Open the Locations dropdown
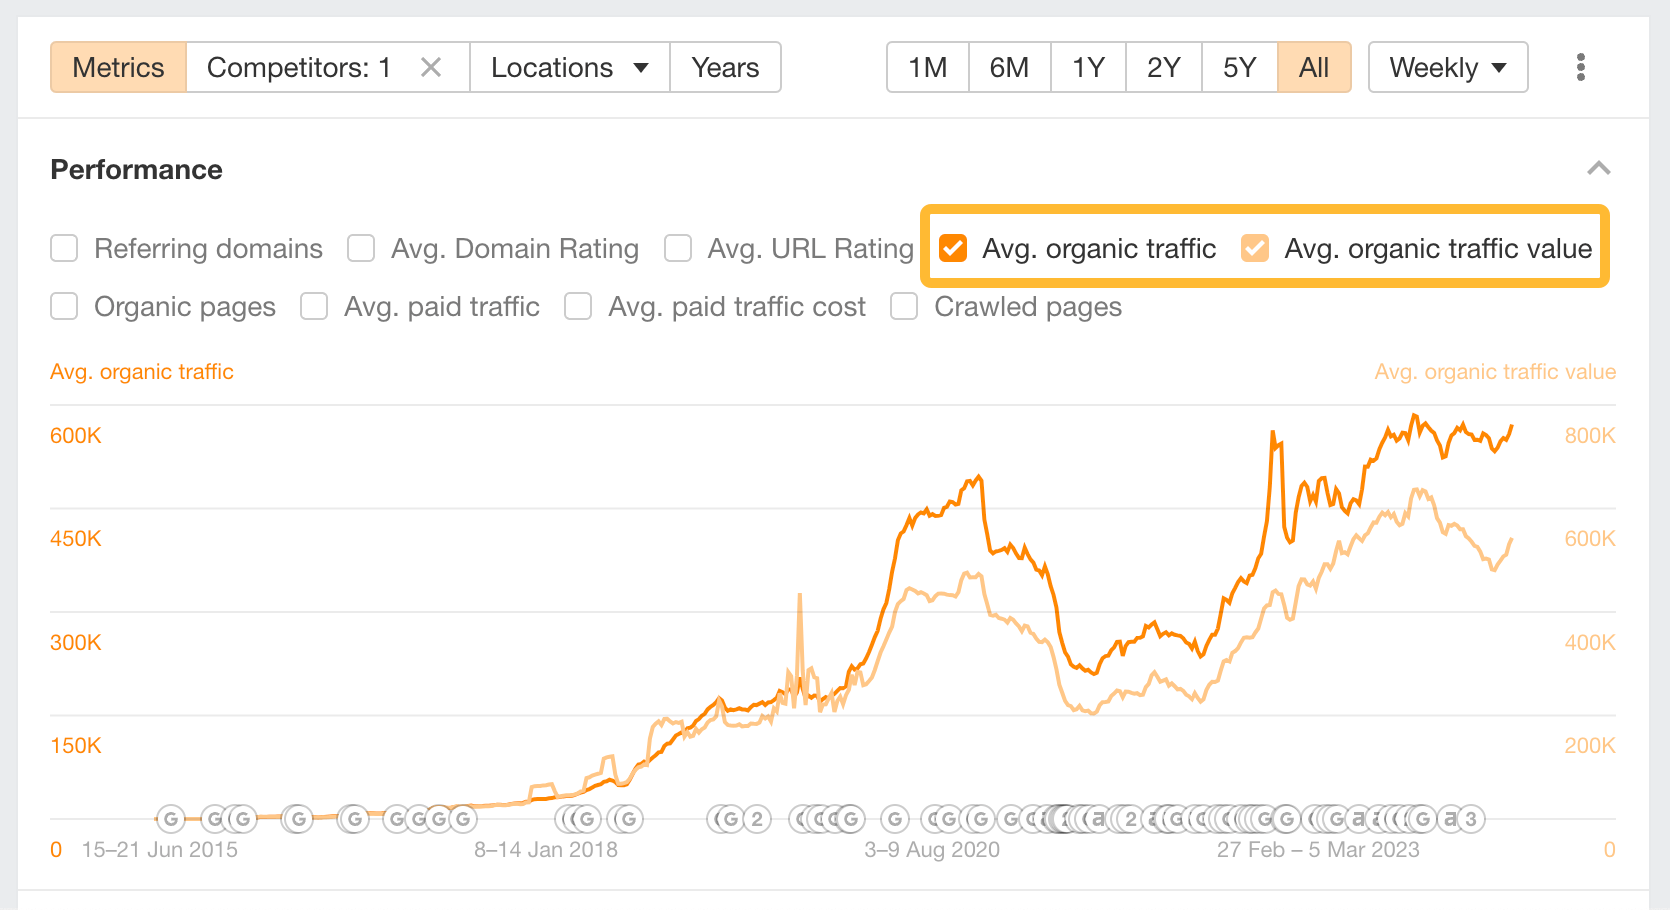The width and height of the screenshot is (1670, 910). pos(568,67)
